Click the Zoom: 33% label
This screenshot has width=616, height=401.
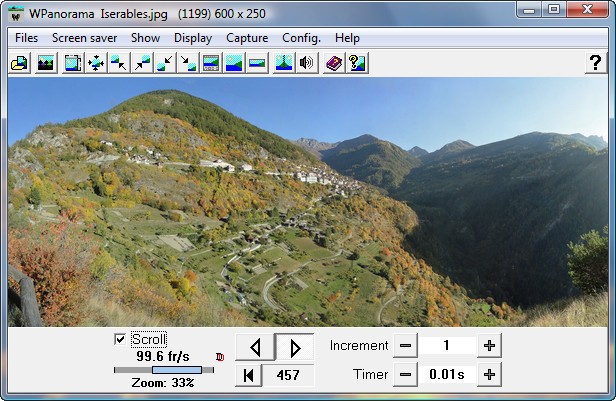pyautogui.click(x=163, y=383)
